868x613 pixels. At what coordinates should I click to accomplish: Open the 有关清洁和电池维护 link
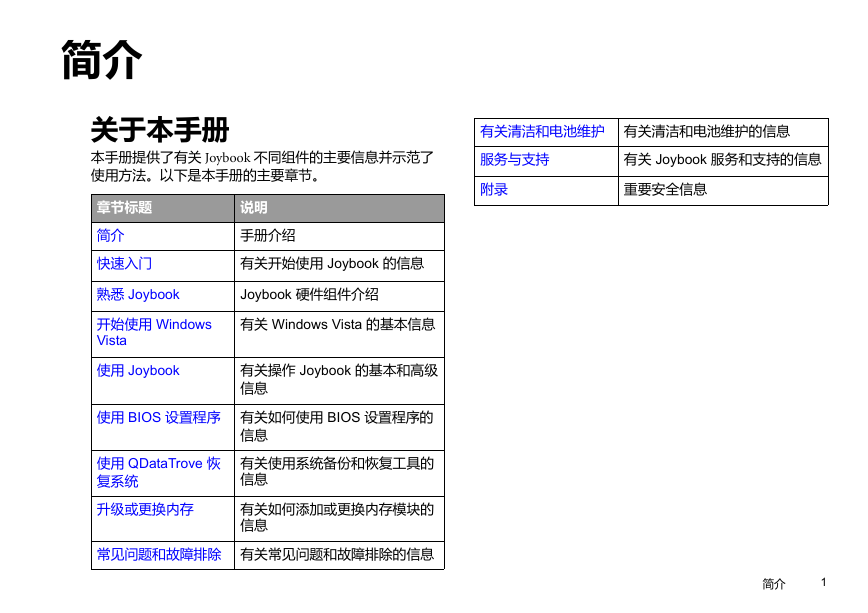tap(542, 132)
